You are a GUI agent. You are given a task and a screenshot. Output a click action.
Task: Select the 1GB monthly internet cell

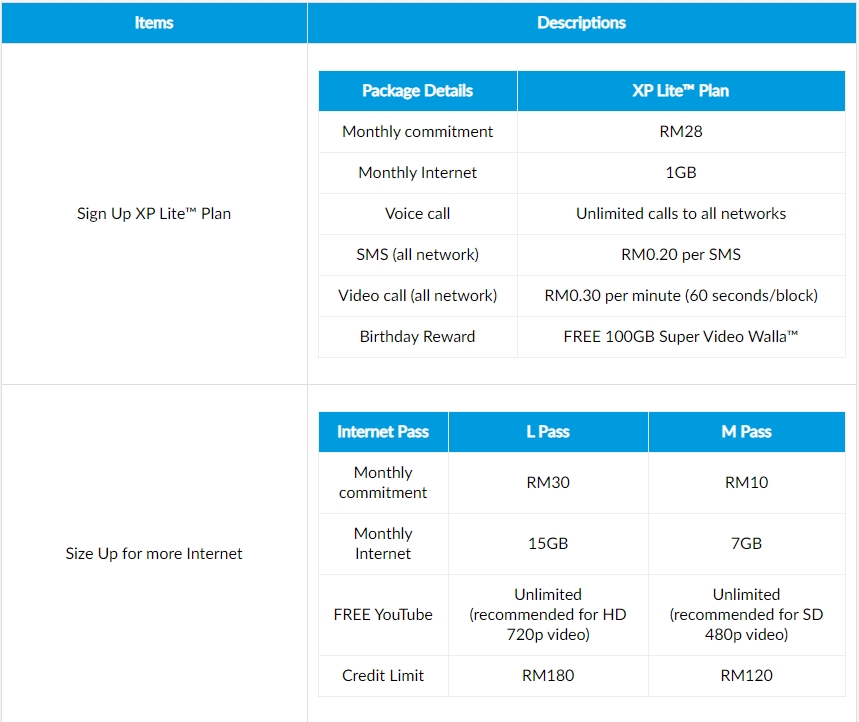(x=680, y=173)
